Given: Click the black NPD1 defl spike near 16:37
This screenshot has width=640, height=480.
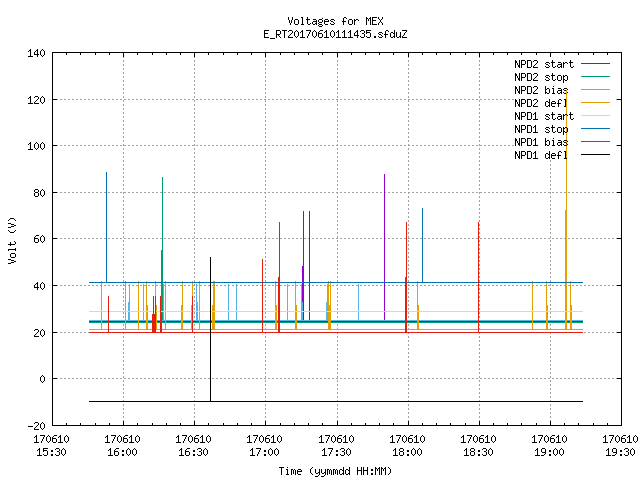Looking at the screenshot, I should 211,329.
